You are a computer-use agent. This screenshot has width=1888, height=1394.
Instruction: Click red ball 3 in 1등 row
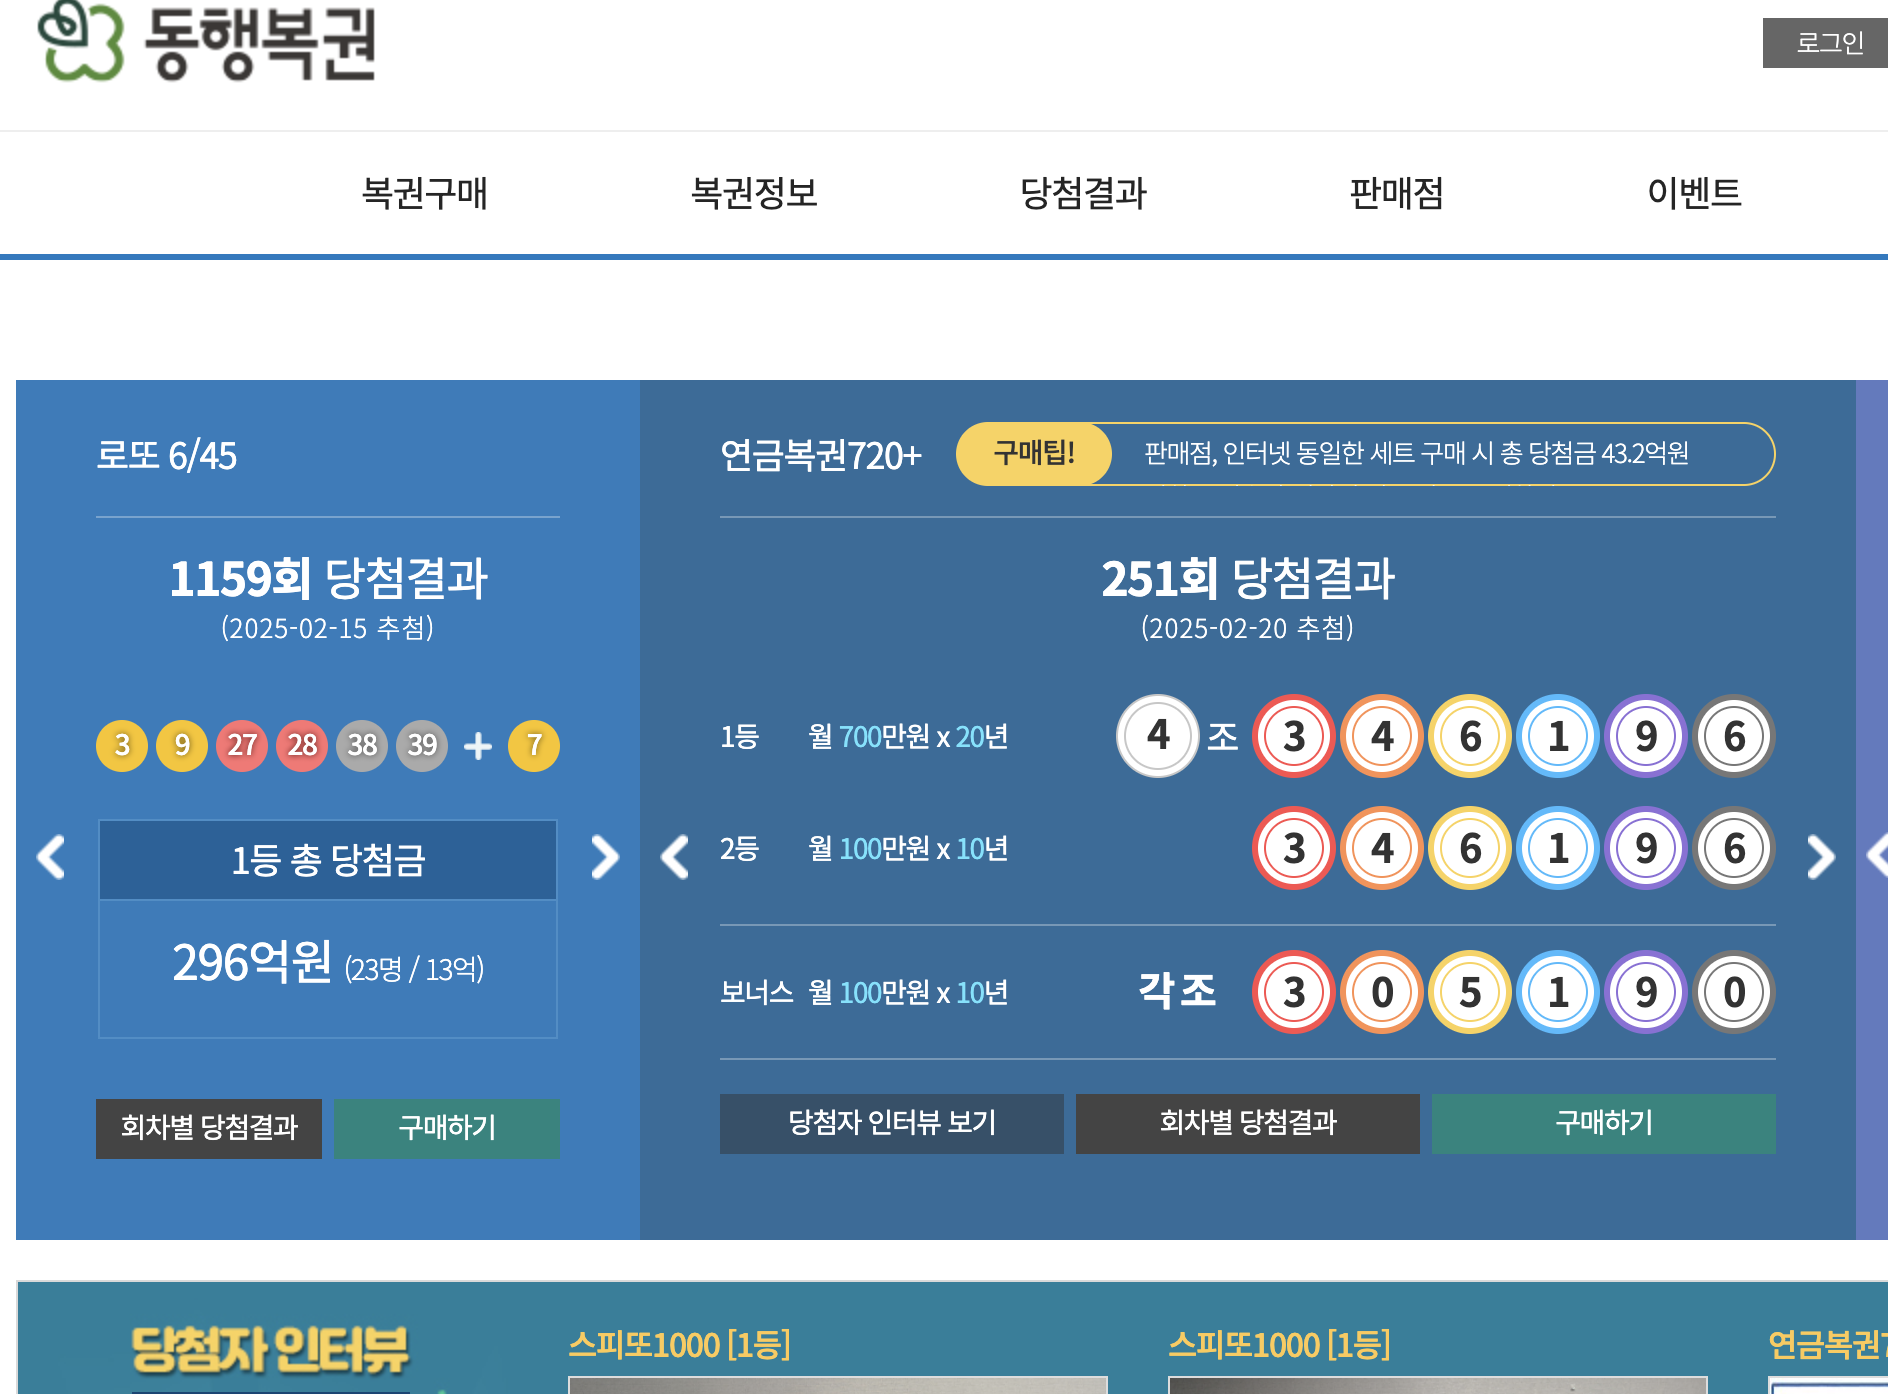pyautogui.click(x=1294, y=736)
